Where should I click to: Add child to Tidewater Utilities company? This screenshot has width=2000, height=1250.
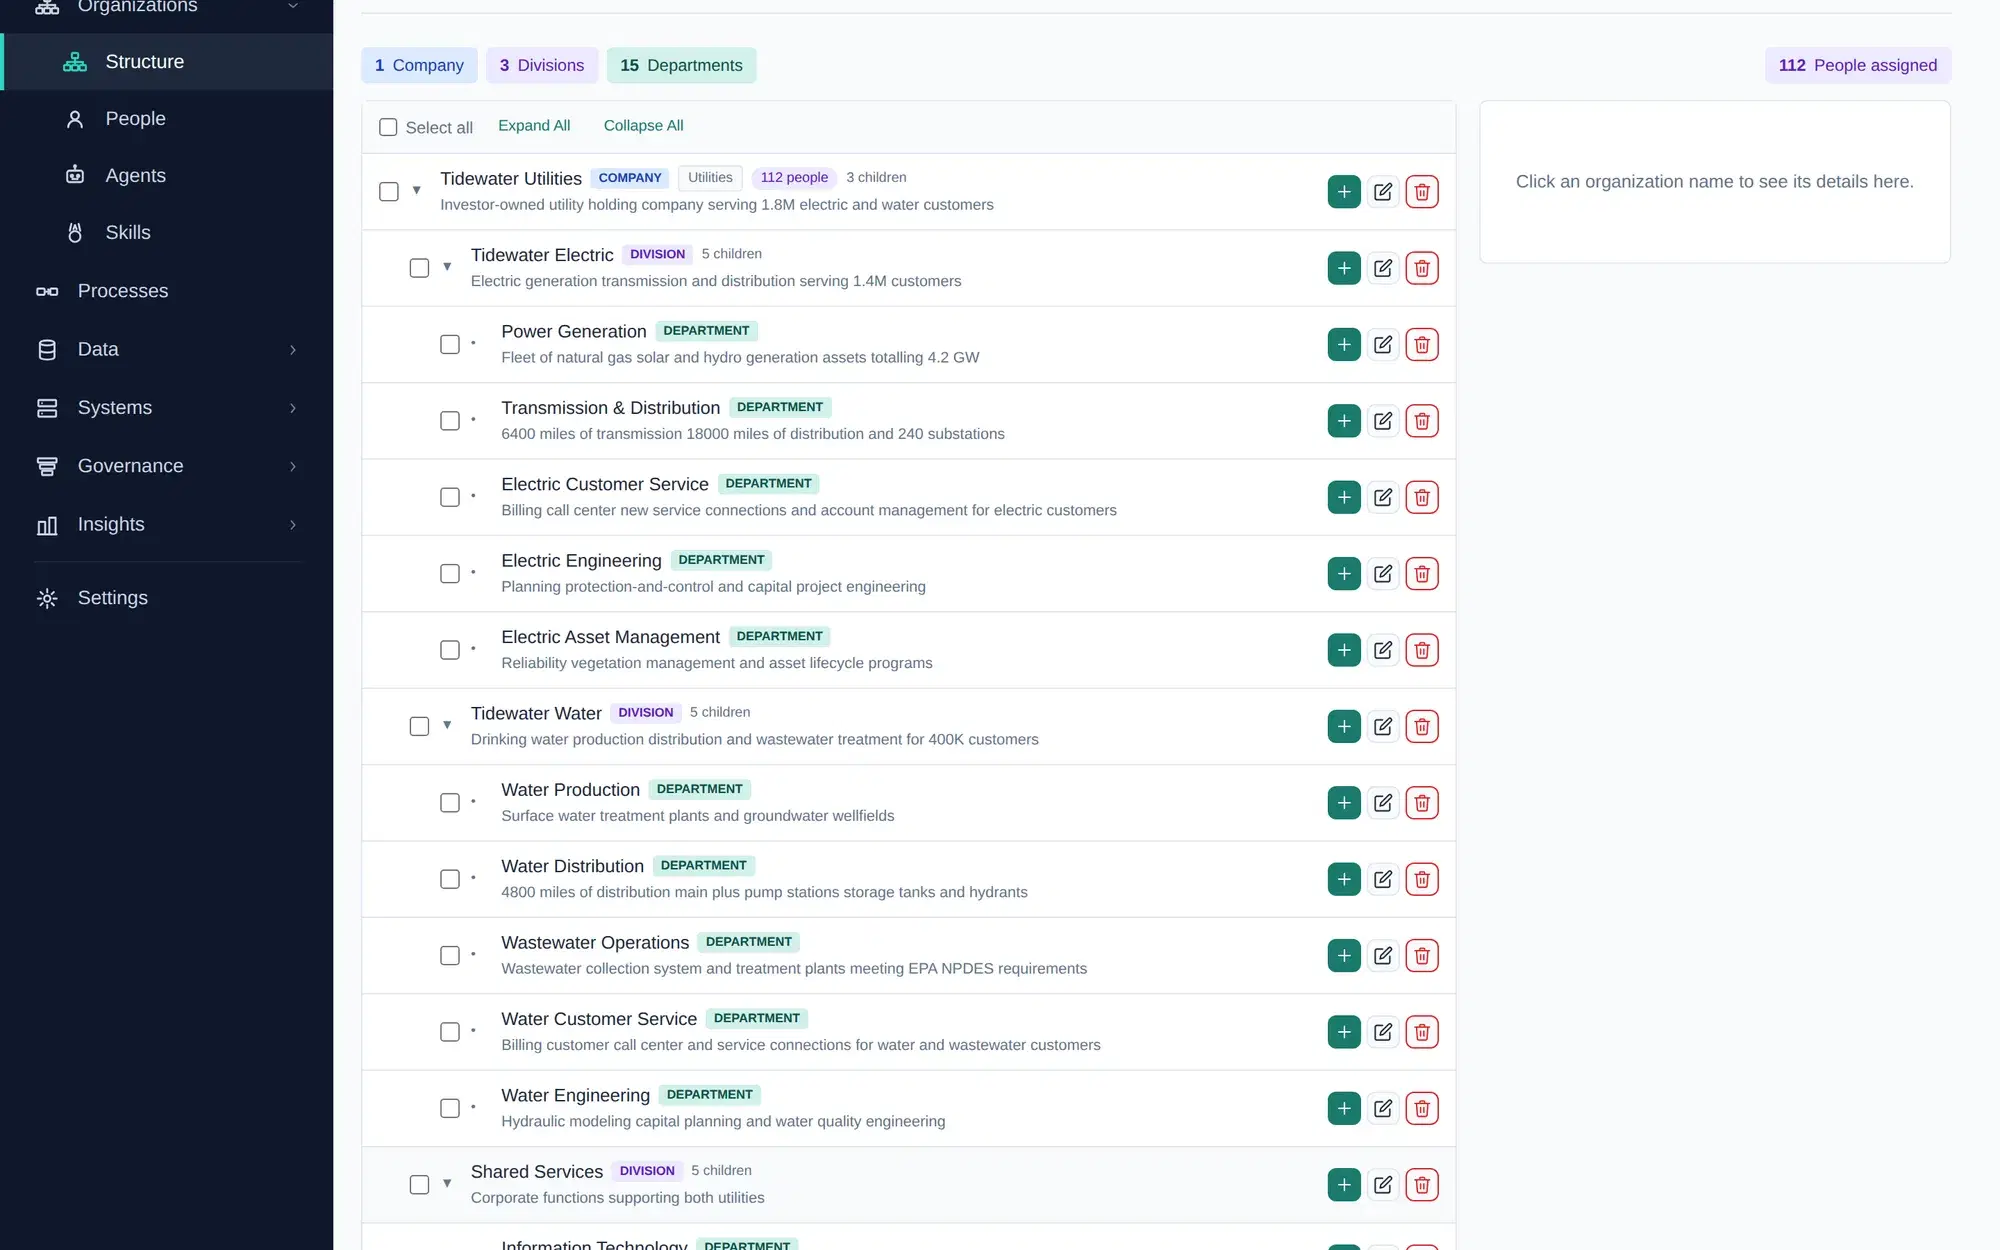point(1344,192)
